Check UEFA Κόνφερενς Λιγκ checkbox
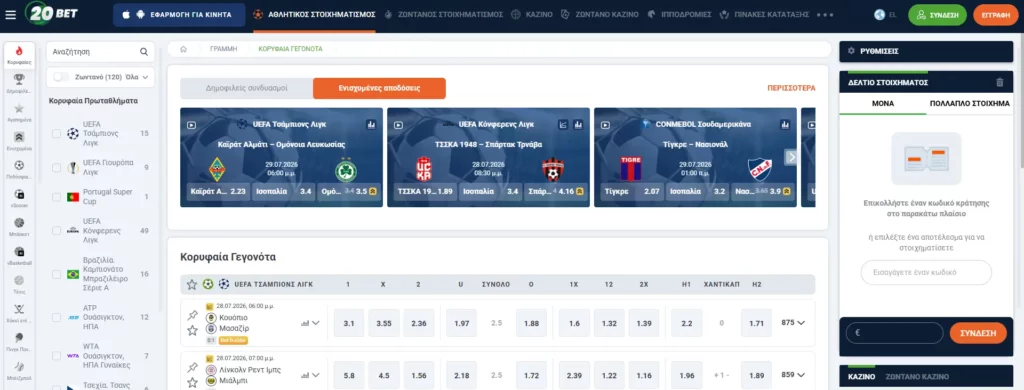The width and height of the screenshot is (1024, 390). 57,230
